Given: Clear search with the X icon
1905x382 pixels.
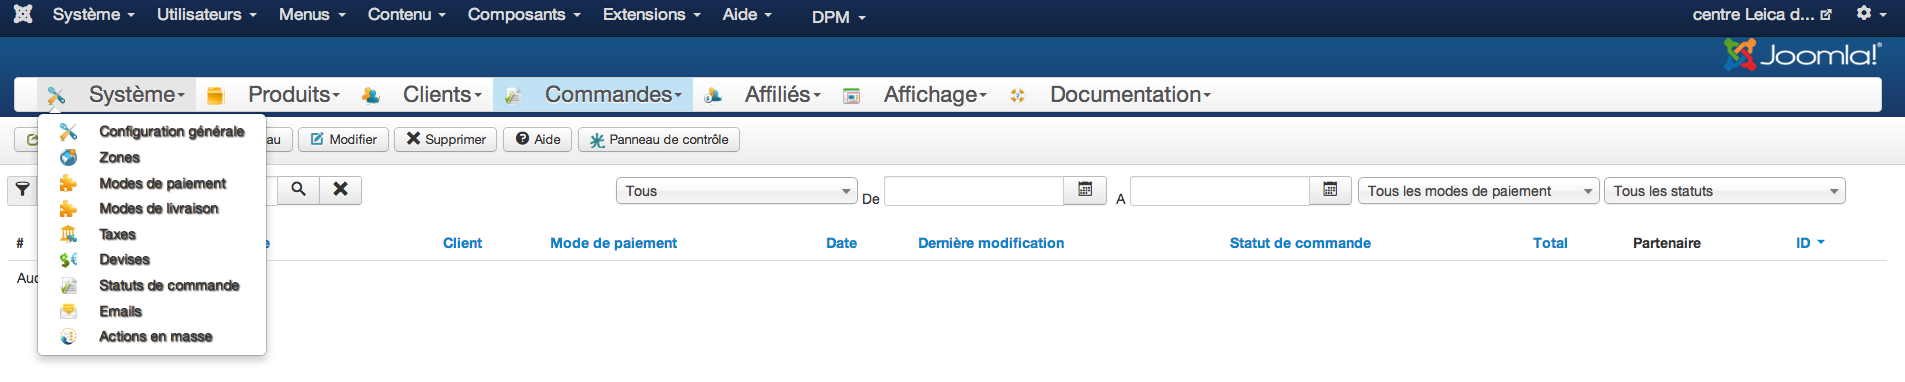Looking at the screenshot, I should pyautogui.click(x=340, y=190).
